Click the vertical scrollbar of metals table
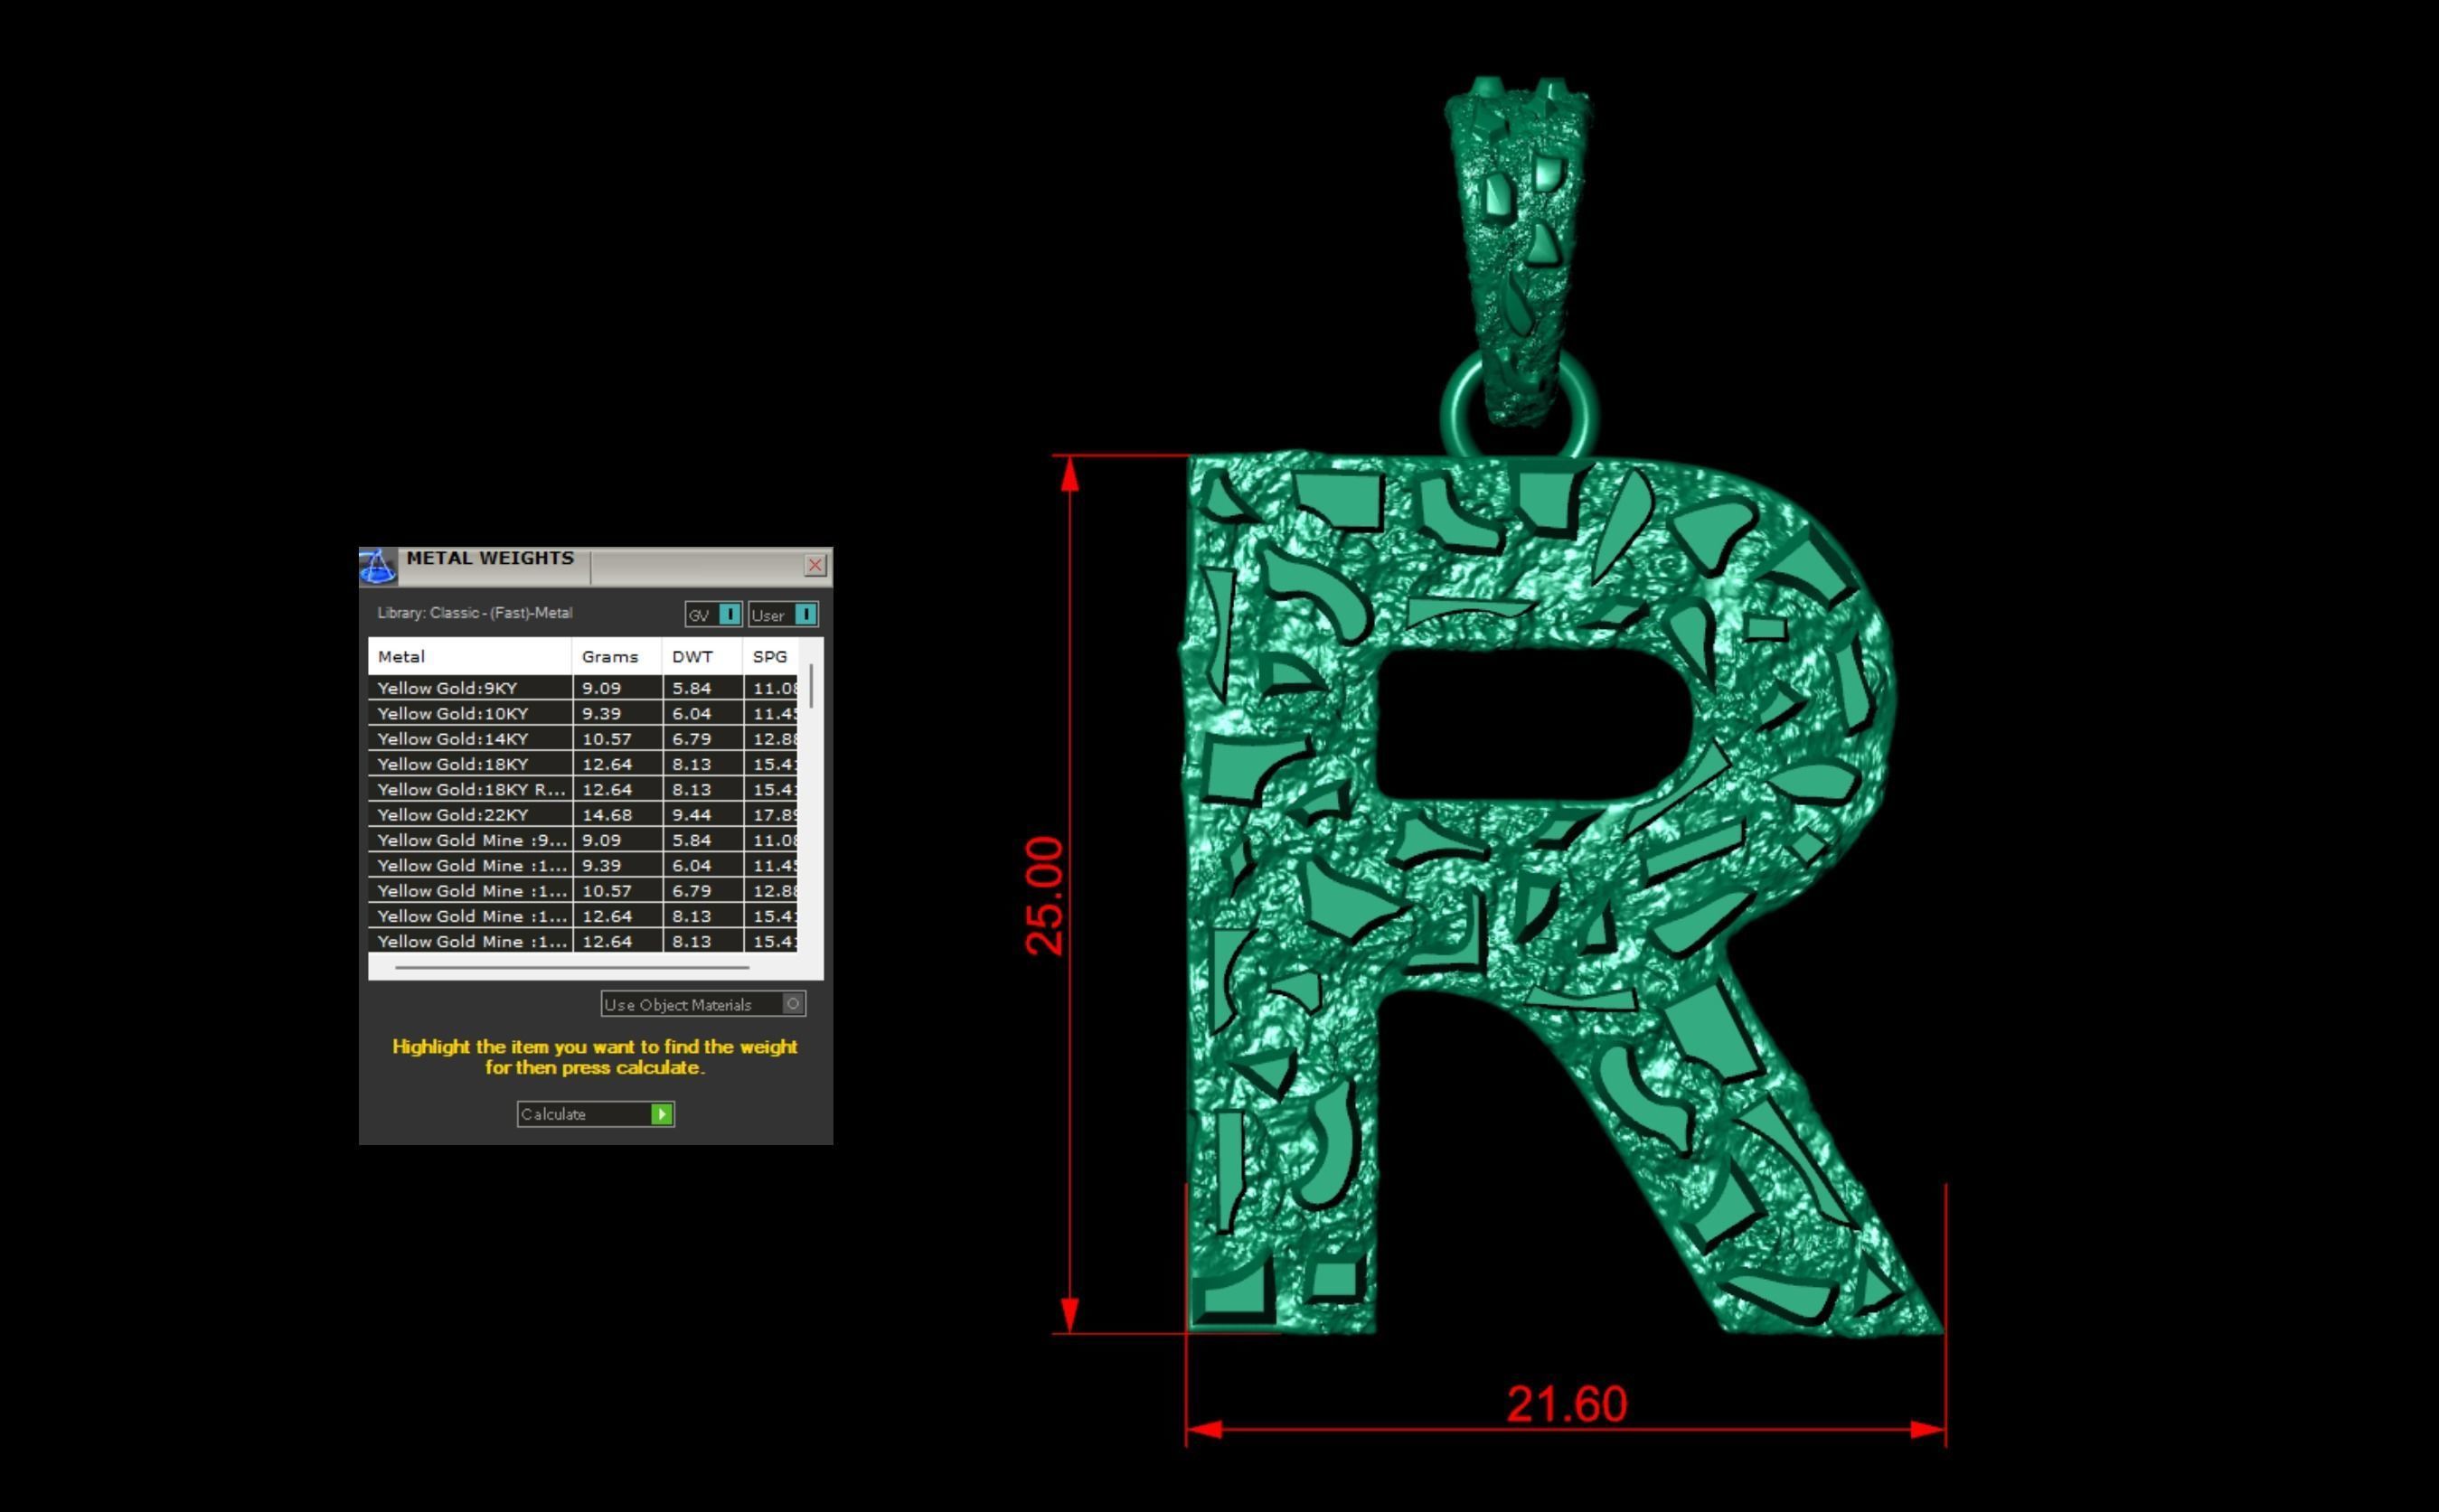The image size is (2439, 1512). (x=811, y=686)
